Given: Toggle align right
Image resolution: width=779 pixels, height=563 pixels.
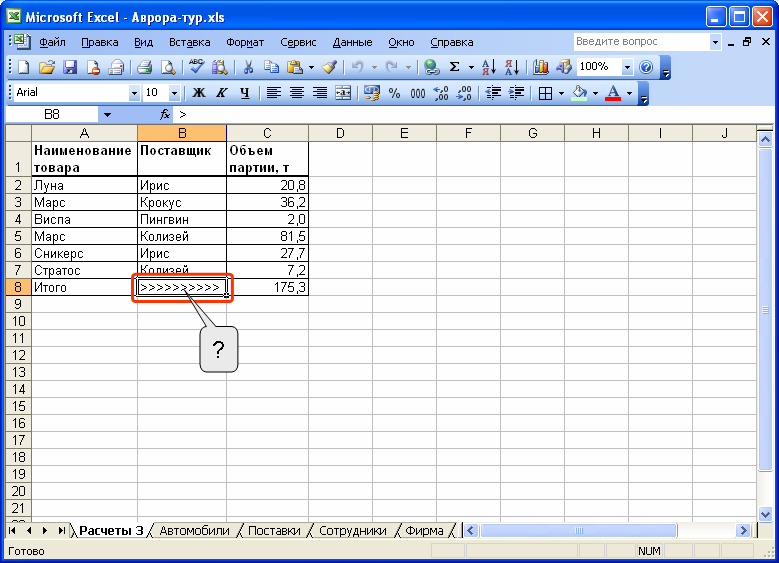Looking at the screenshot, I should click(x=320, y=92).
